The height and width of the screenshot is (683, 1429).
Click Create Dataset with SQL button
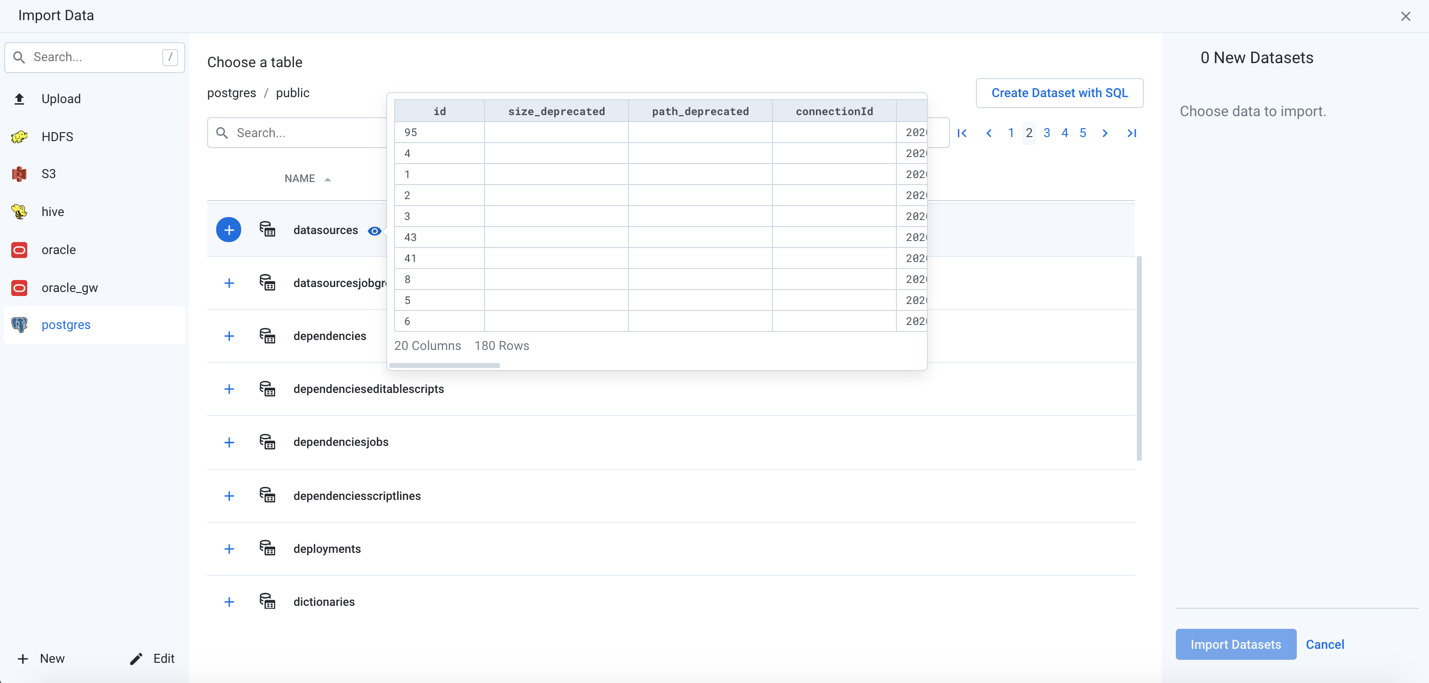coord(1059,93)
